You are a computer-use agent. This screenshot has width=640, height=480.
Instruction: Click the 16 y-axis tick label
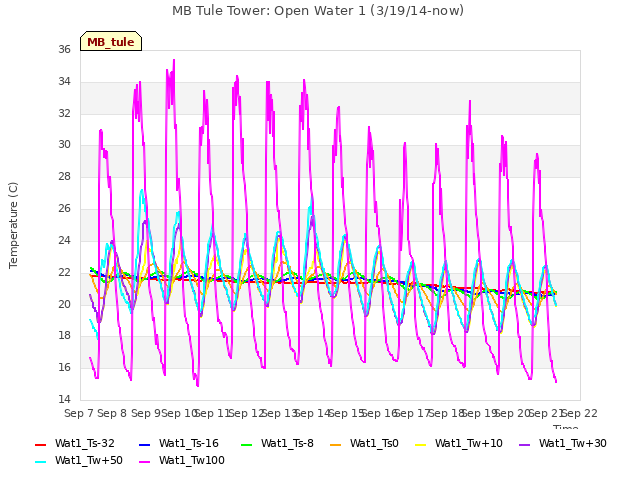click(x=64, y=367)
